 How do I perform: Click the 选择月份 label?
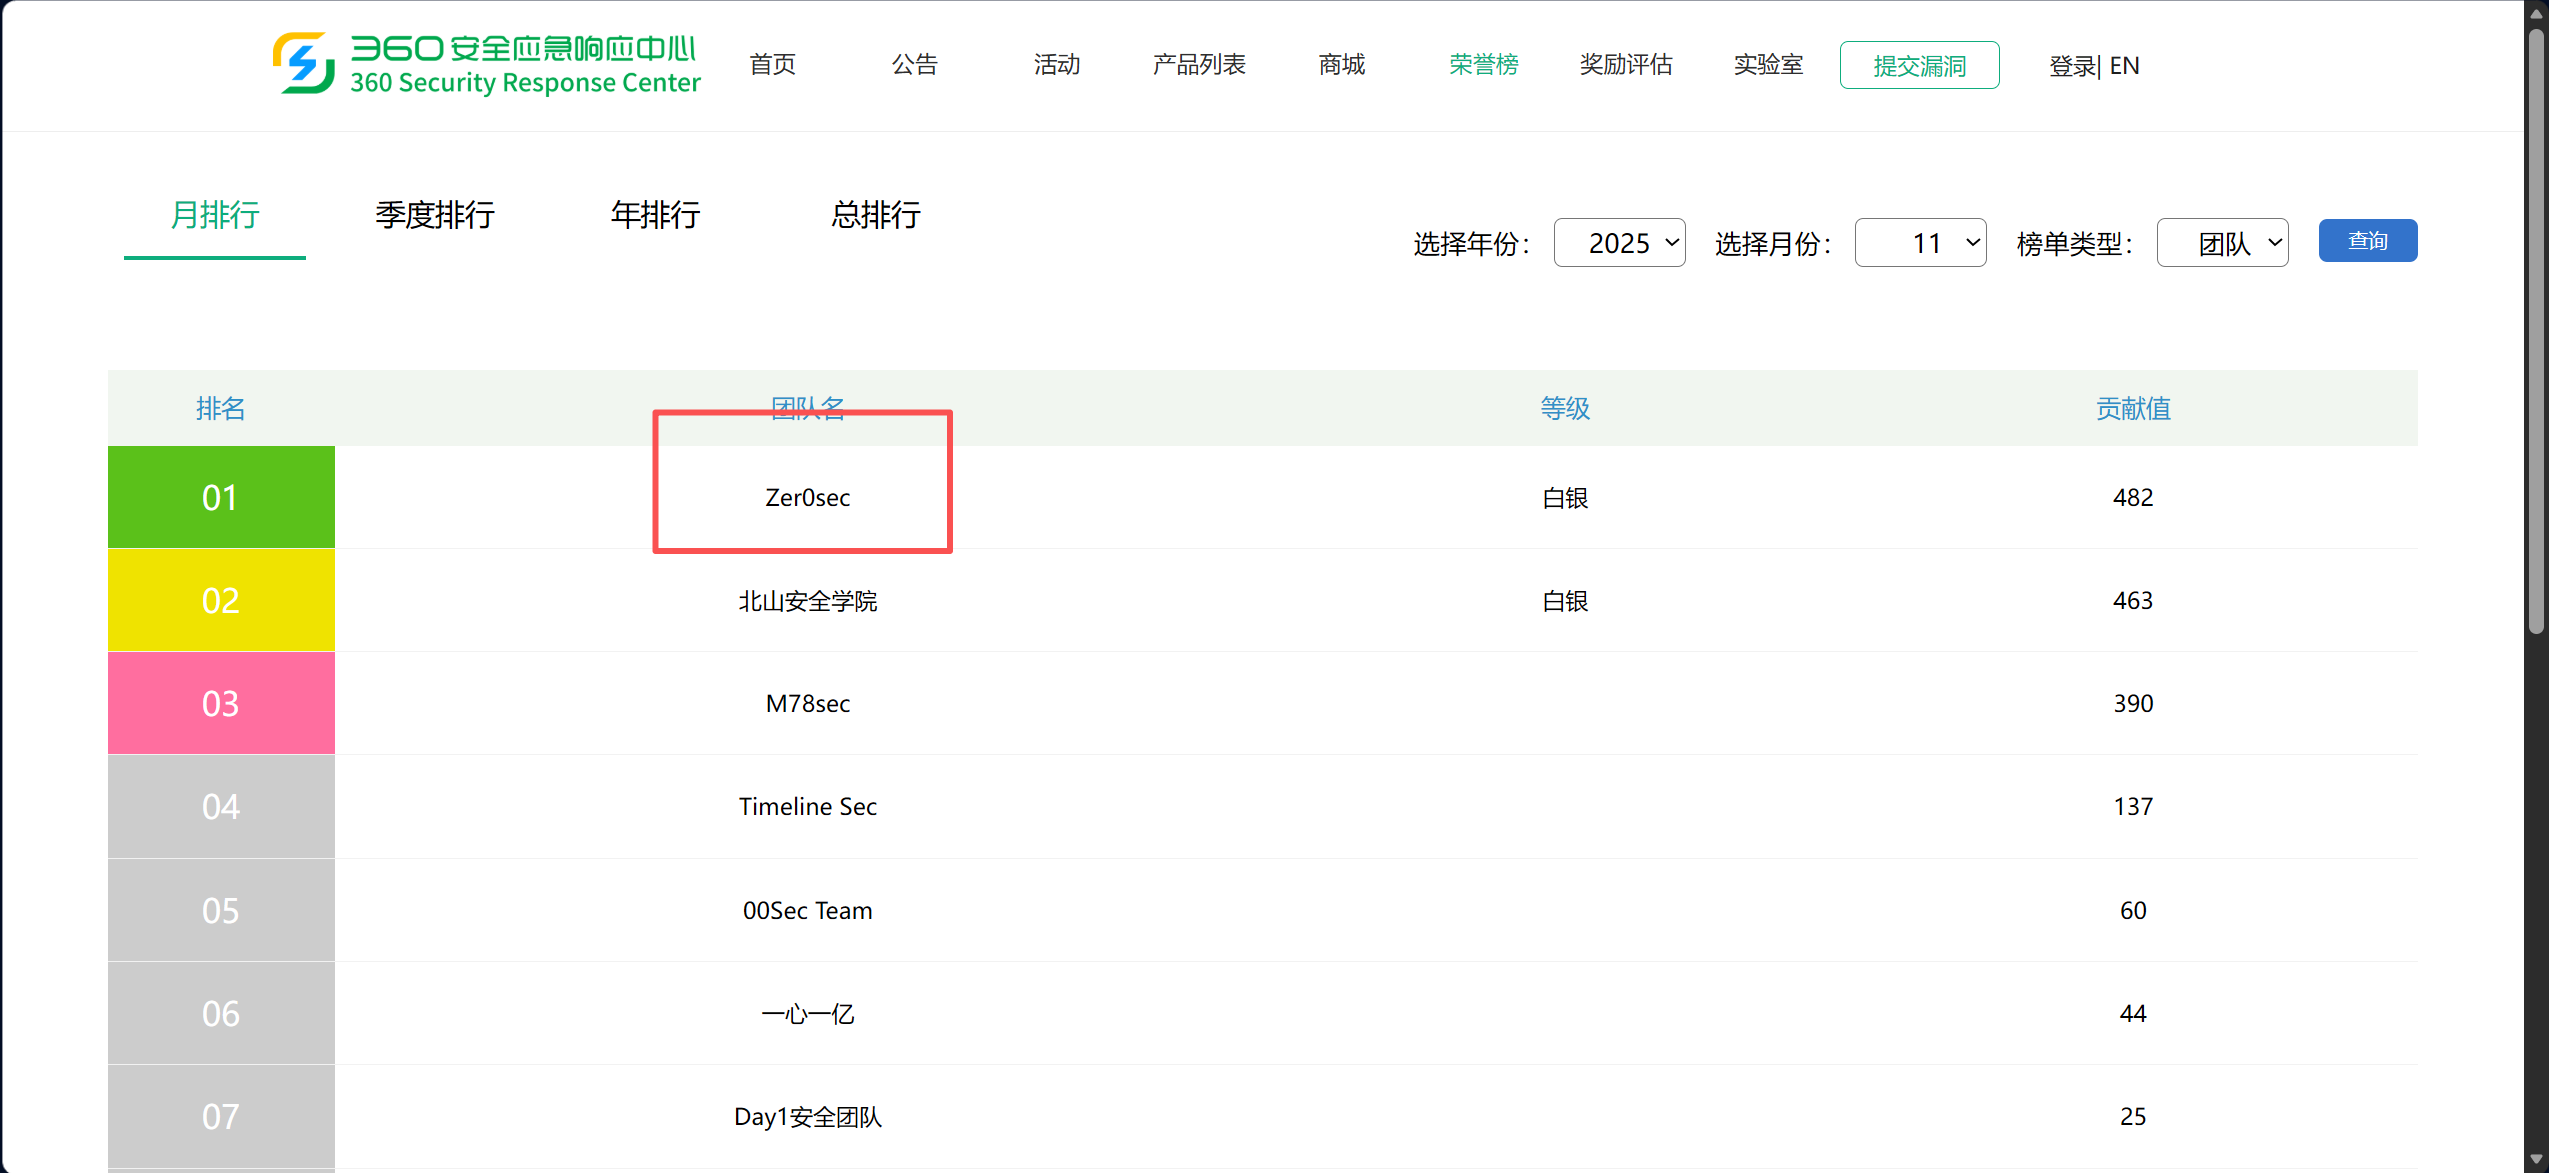1773,244
